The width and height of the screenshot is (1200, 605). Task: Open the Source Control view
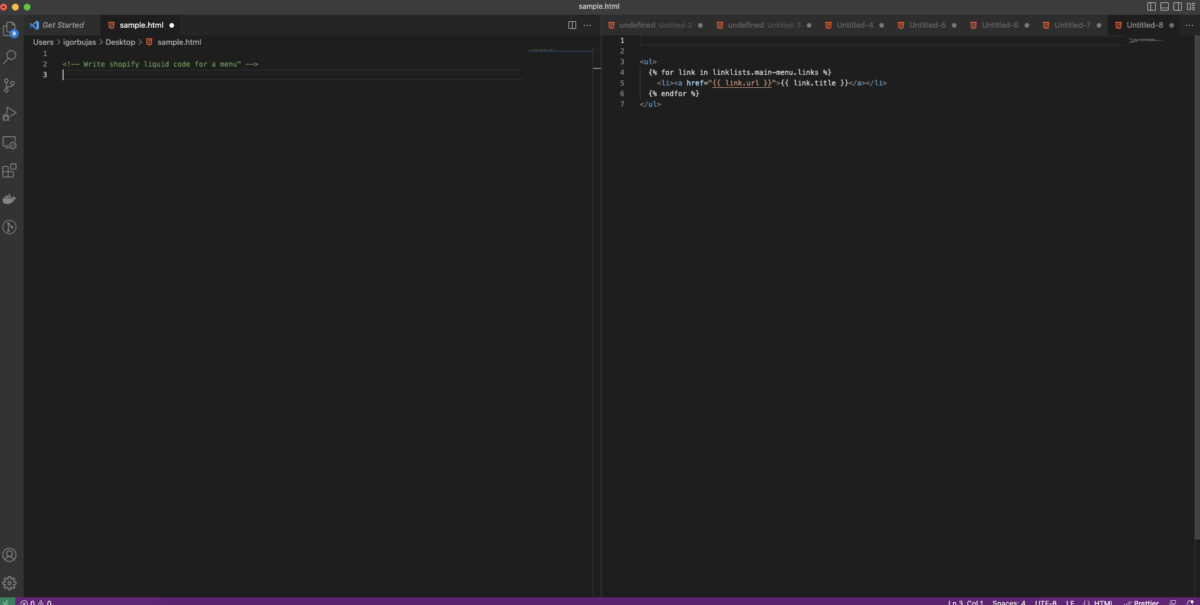10,85
